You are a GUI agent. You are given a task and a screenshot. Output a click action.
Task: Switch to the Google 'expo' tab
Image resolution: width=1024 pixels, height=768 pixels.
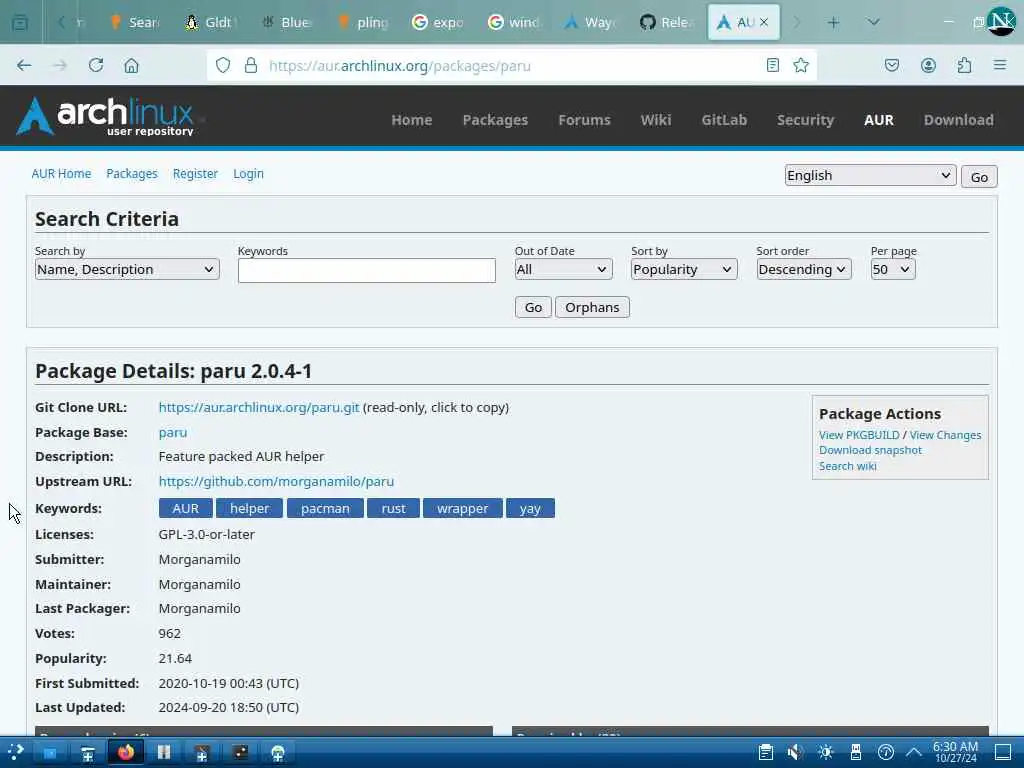[438, 22]
